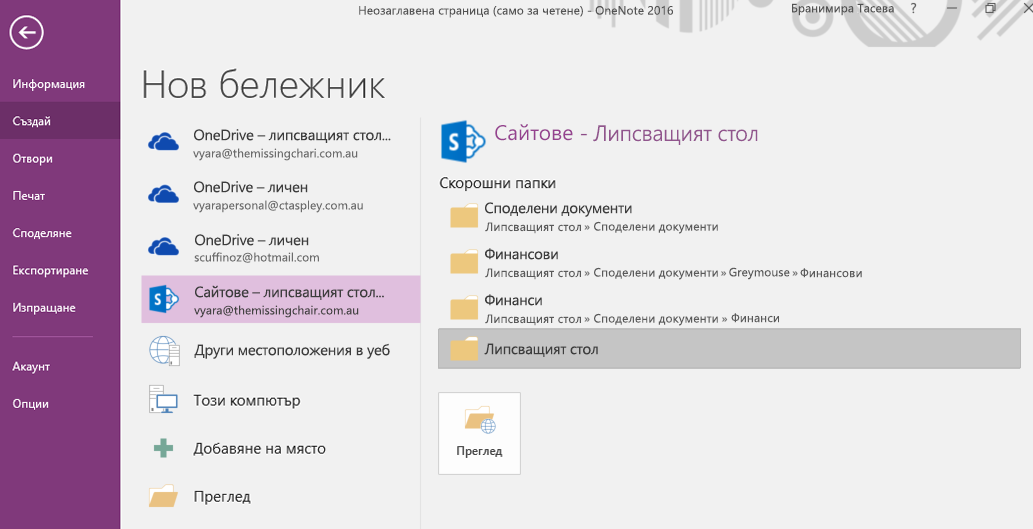Go back using the circled arrow

26,32
